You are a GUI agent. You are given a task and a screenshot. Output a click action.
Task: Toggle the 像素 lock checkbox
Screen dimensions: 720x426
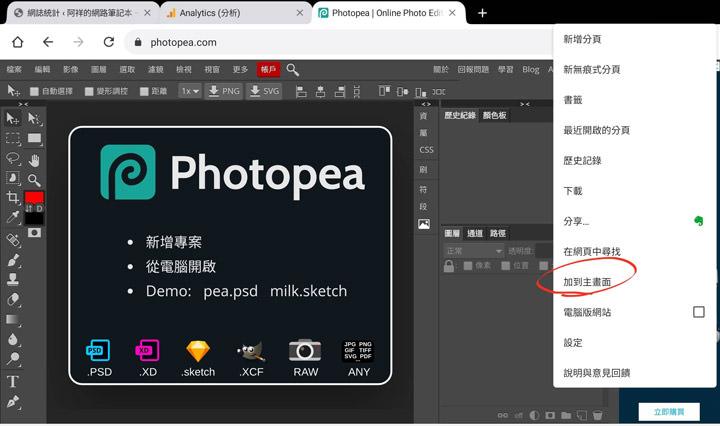(x=468, y=266)
